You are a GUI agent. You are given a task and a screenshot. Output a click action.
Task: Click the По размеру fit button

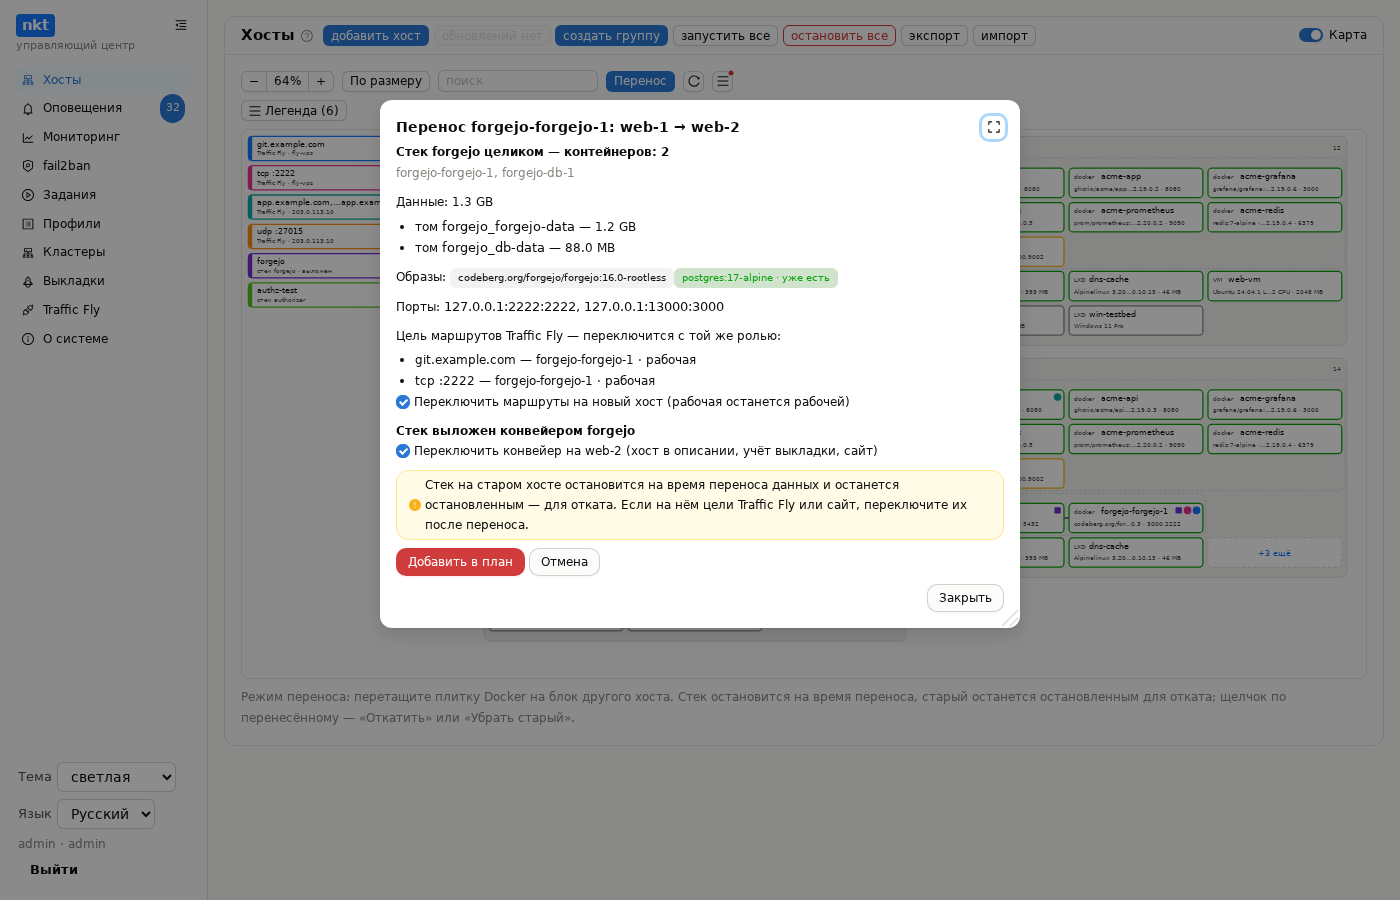coord(386,81)
